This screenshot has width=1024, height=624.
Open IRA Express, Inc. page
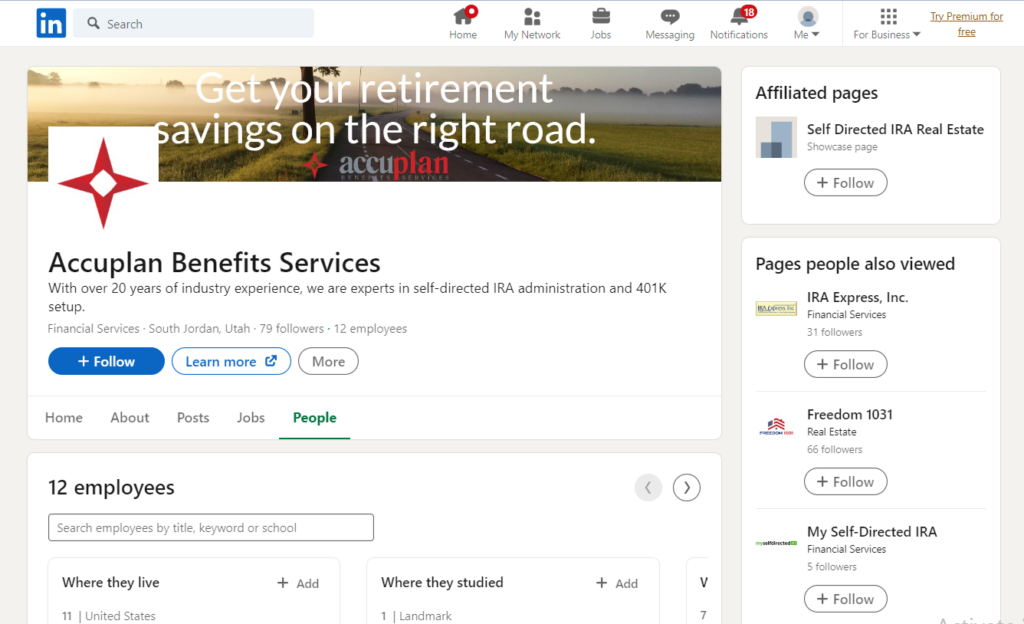pyautogui.click(x=857, y=298)
